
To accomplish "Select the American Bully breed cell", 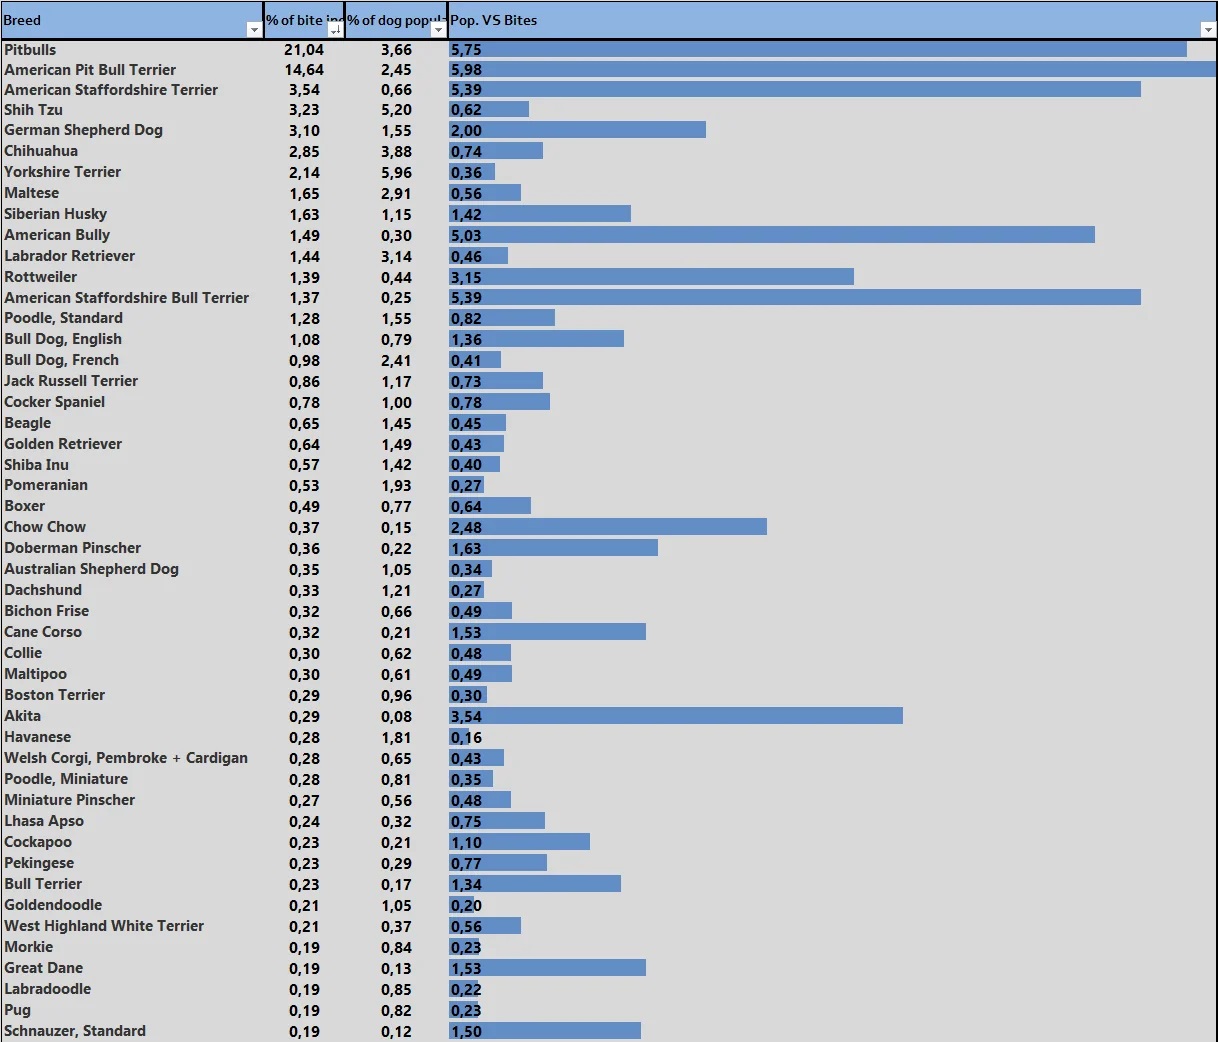I will 57,235.
